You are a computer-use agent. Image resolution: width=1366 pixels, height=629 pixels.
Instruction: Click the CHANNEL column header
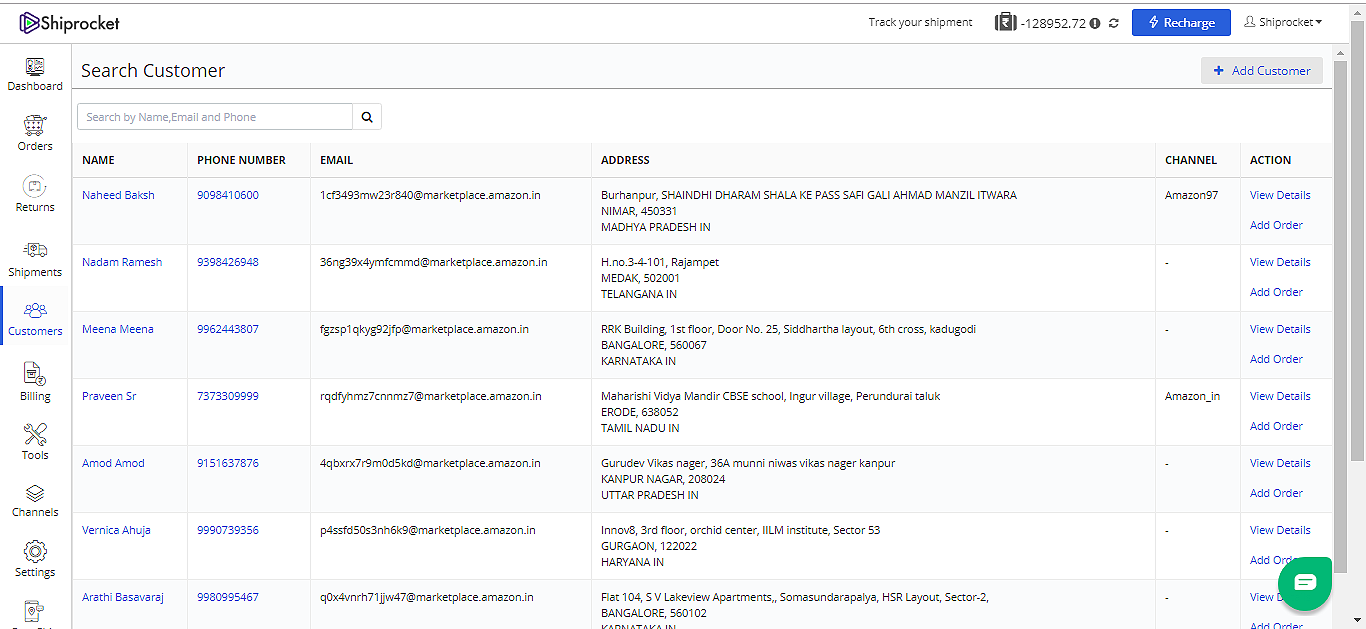[1191, 160]
